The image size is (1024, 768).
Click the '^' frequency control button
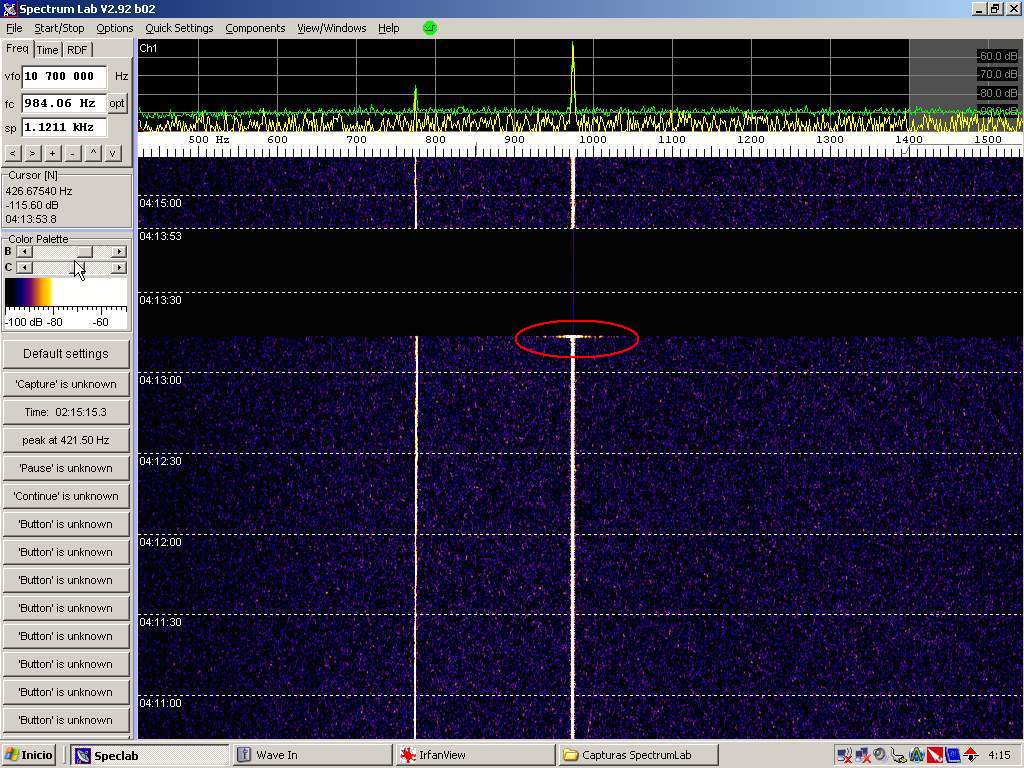coord(93,153)
